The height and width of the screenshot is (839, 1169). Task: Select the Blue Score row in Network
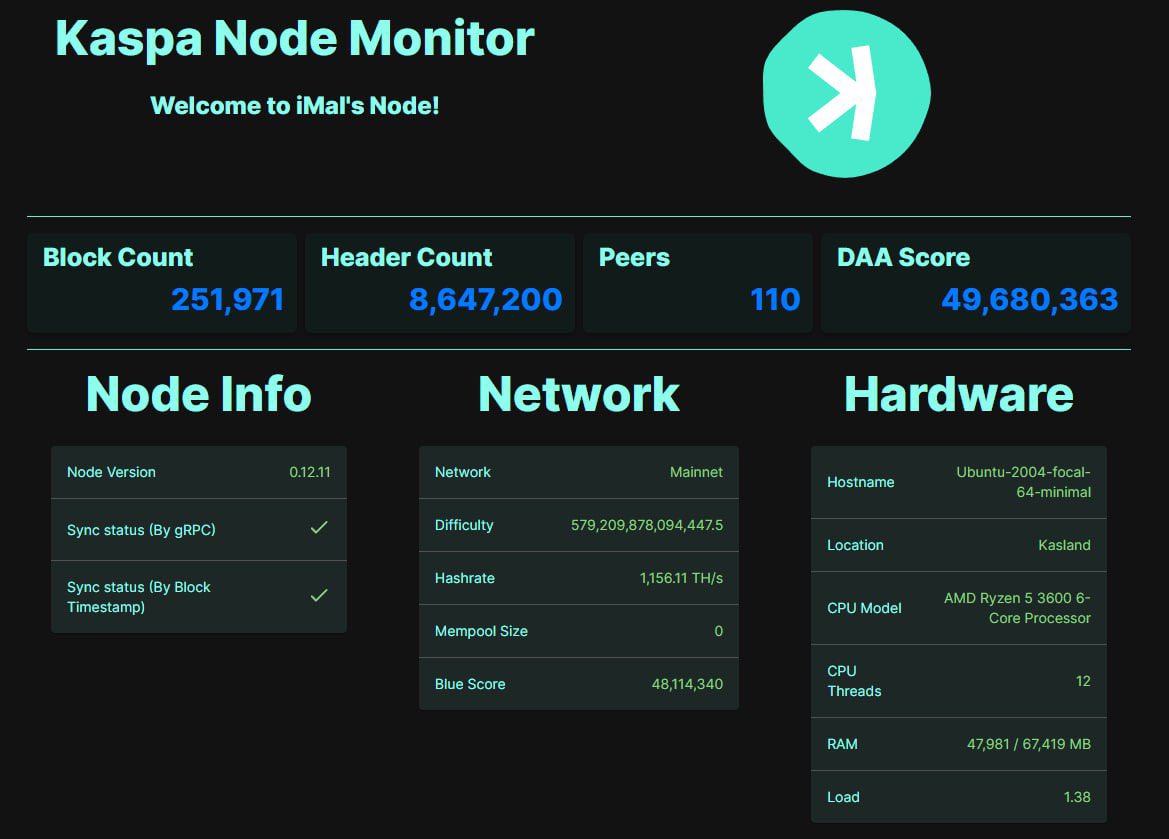coord(578,684)
